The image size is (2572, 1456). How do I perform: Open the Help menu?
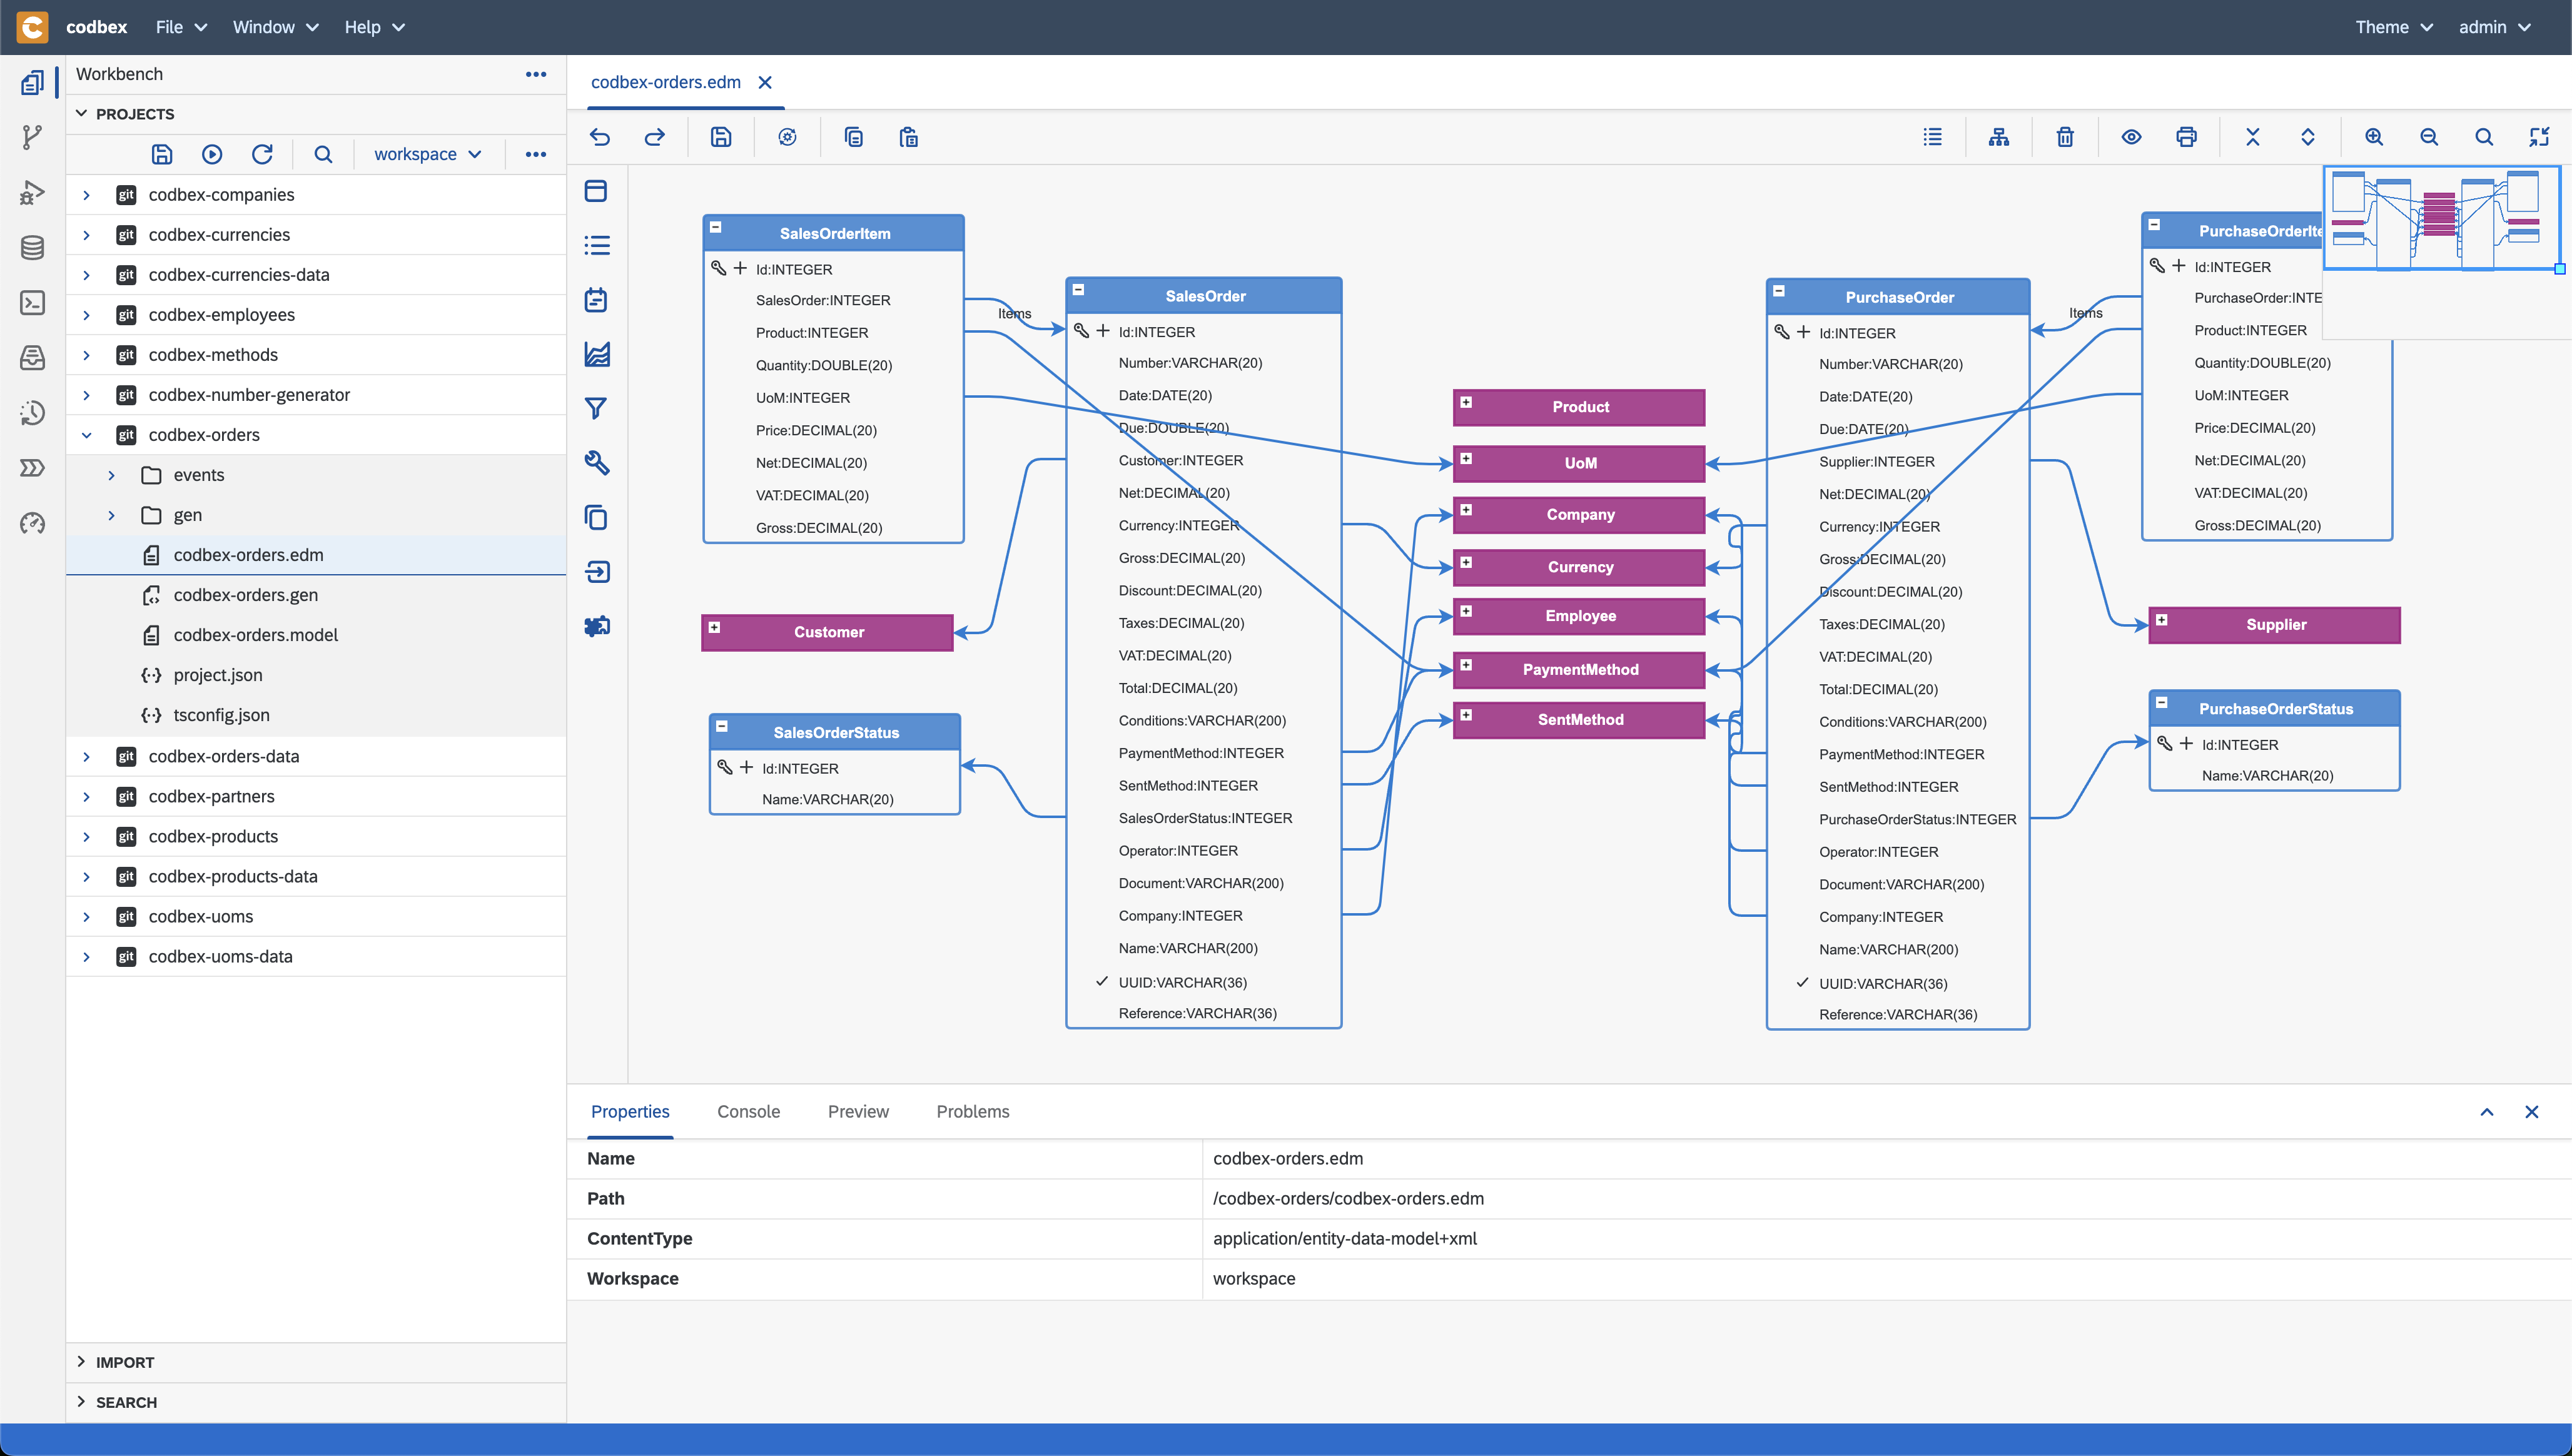tap(375, 27)
